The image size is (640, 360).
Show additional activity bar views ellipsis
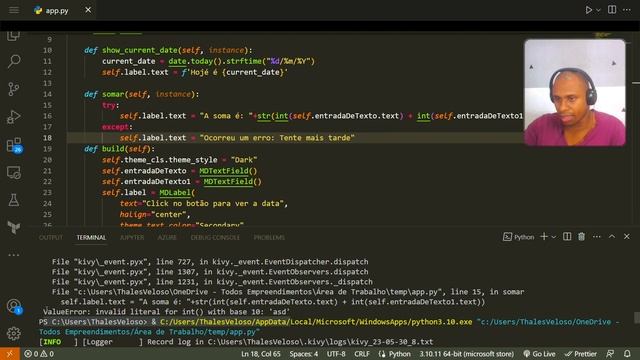pyautogui.click(x=14, y=255)
